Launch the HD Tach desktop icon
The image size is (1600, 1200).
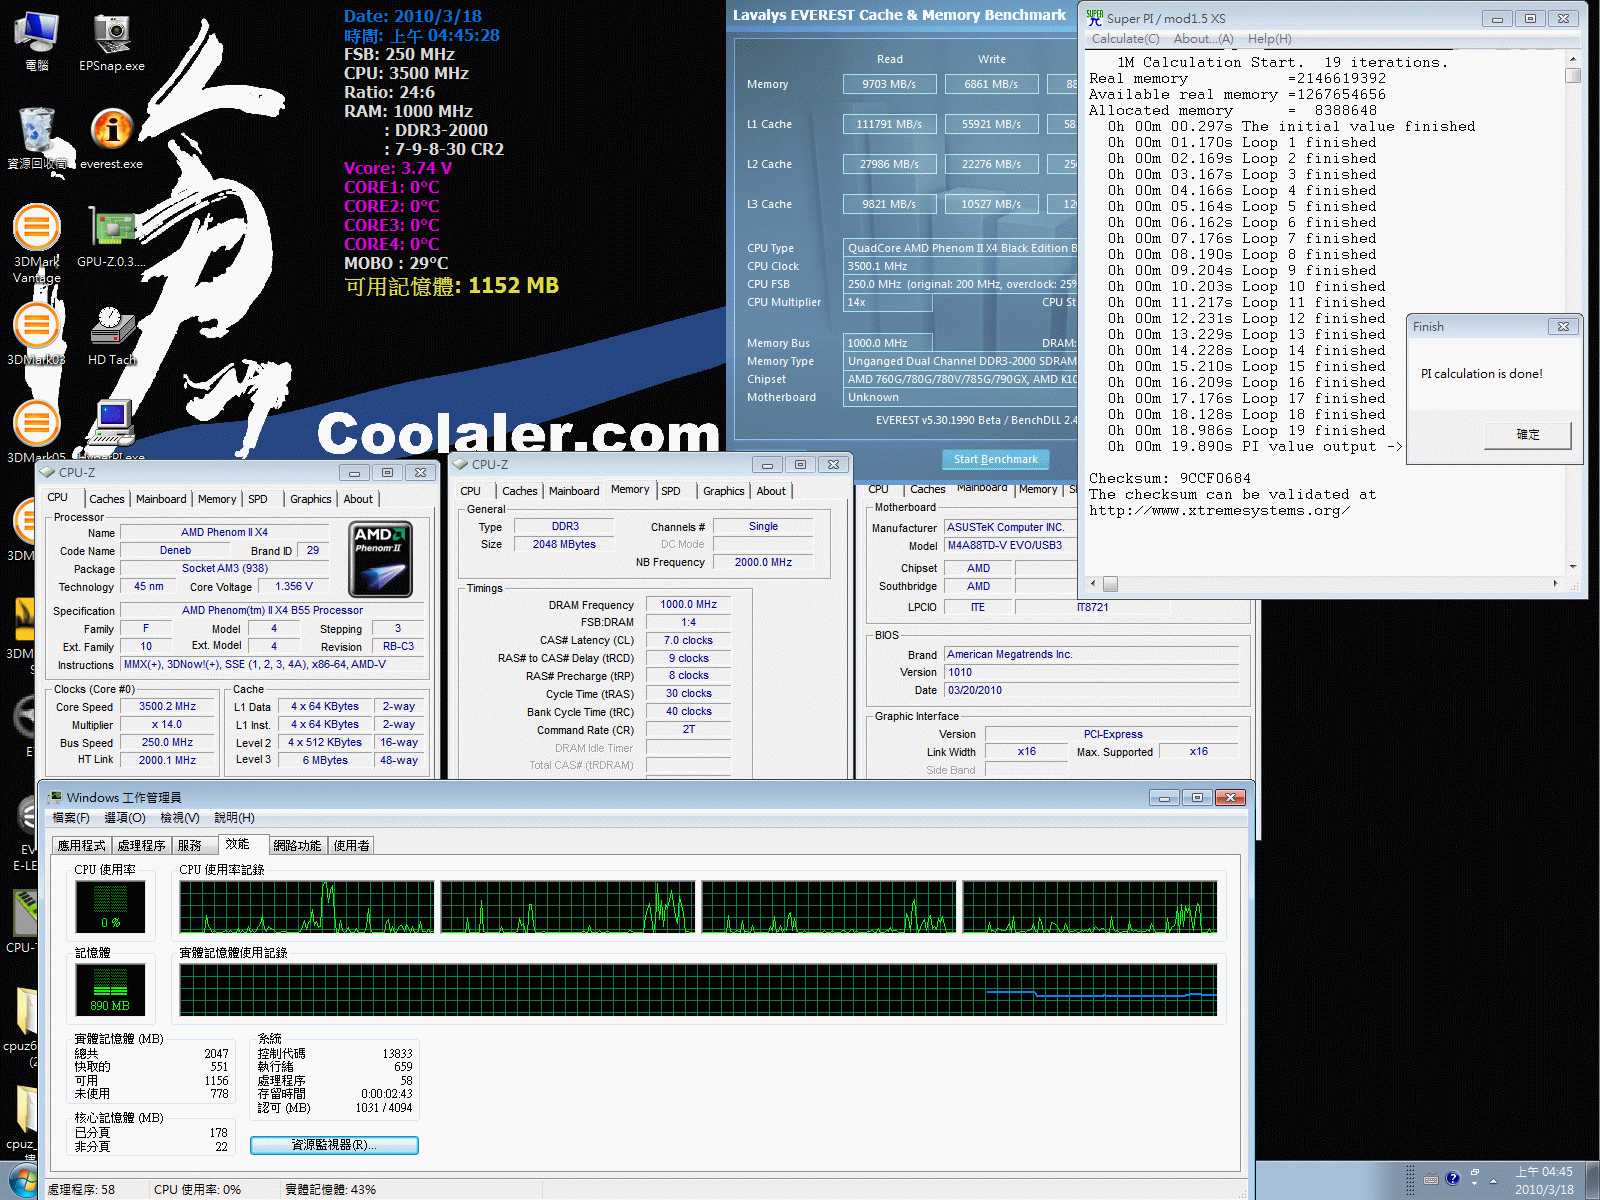[112, 334]
